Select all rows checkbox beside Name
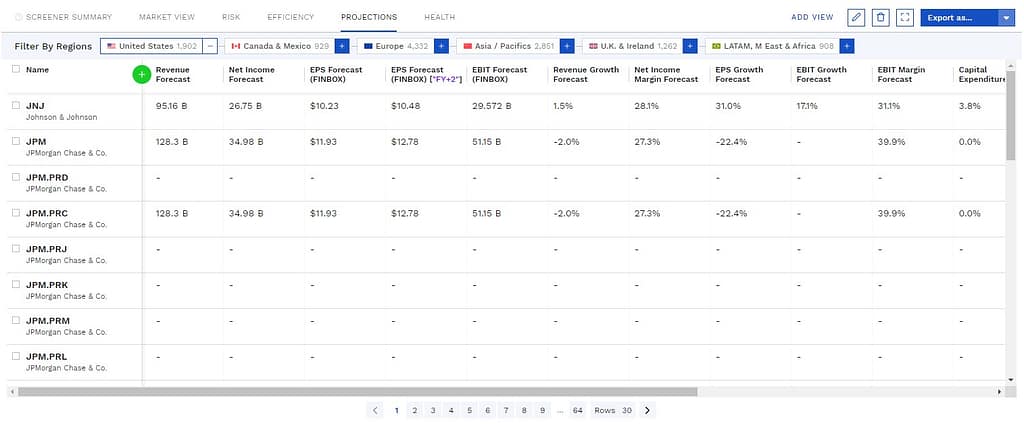This screenshot has height=424, width=1024. coord(16,69)
